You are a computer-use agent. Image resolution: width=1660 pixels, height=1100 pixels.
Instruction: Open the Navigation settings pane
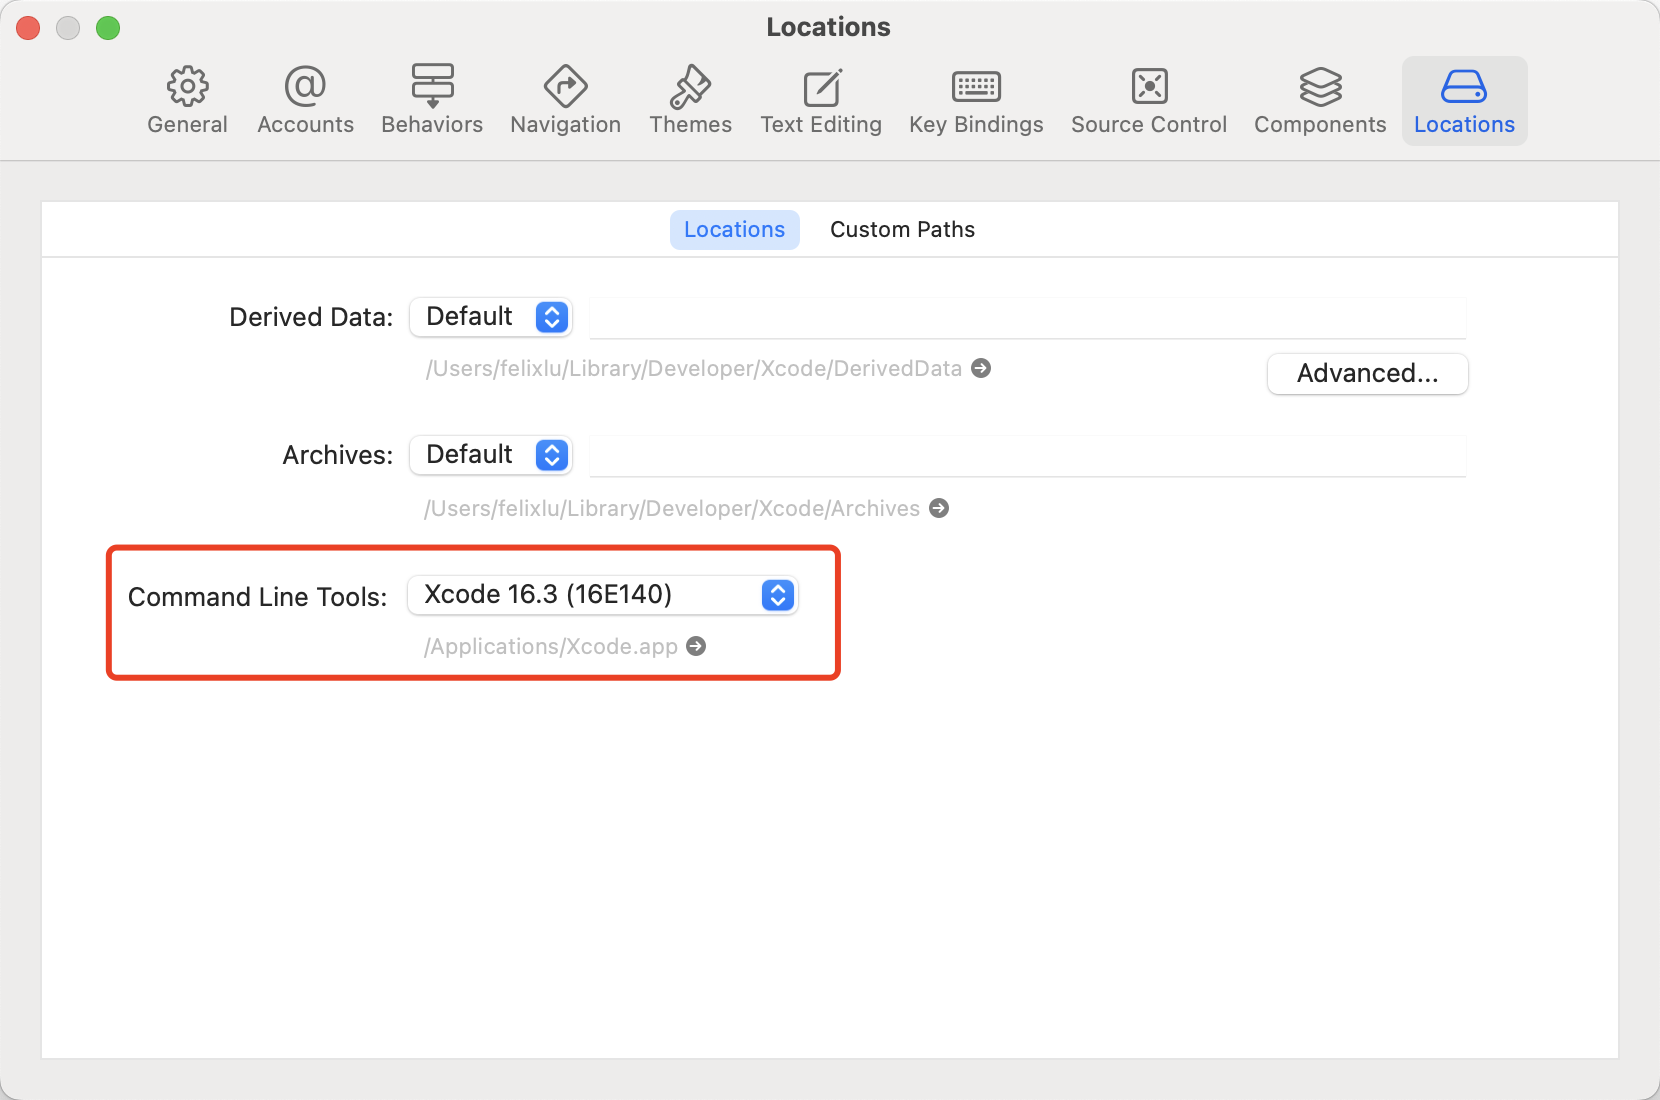(x=565, y=101)
